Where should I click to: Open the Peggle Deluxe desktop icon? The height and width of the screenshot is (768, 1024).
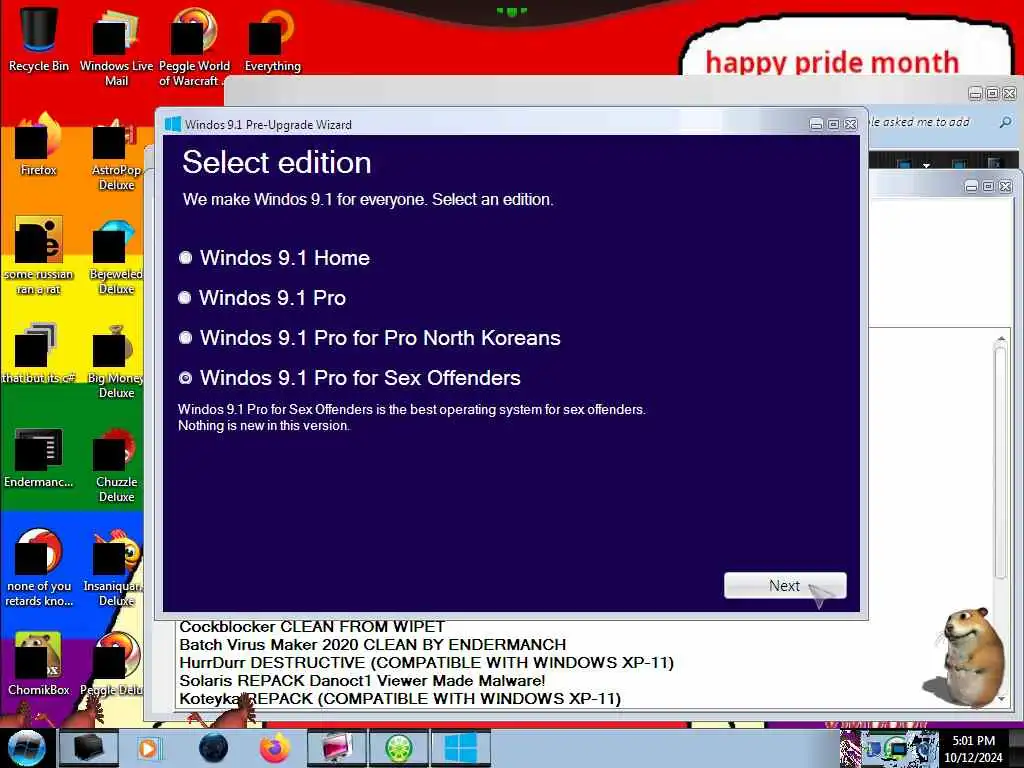pyautogui.click(x=112, y=663)
